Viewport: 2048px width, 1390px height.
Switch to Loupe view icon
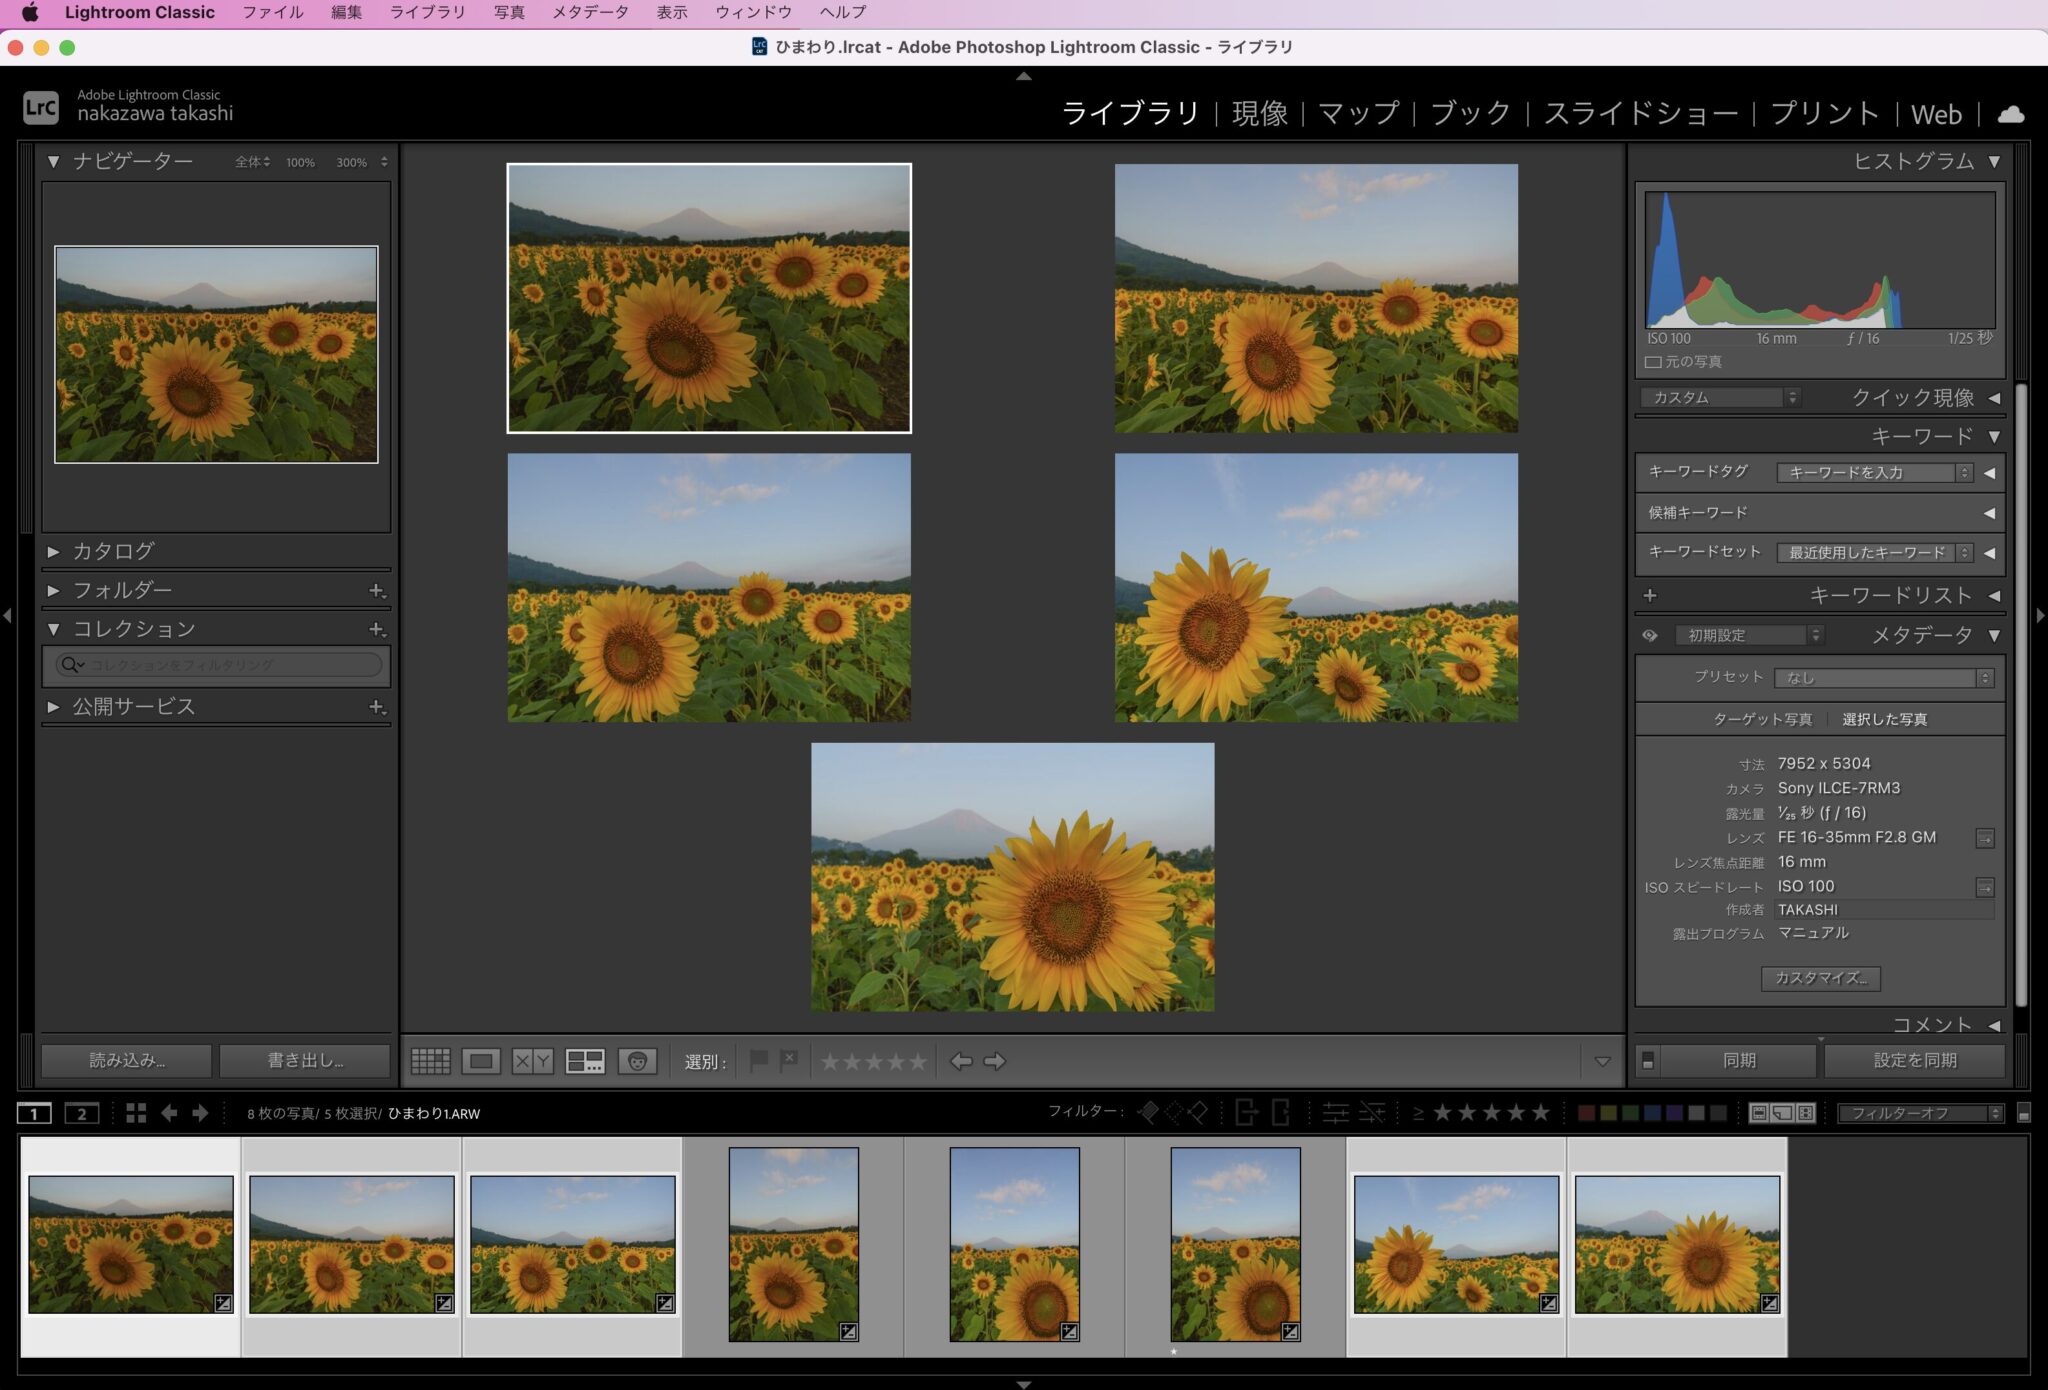481,1061
